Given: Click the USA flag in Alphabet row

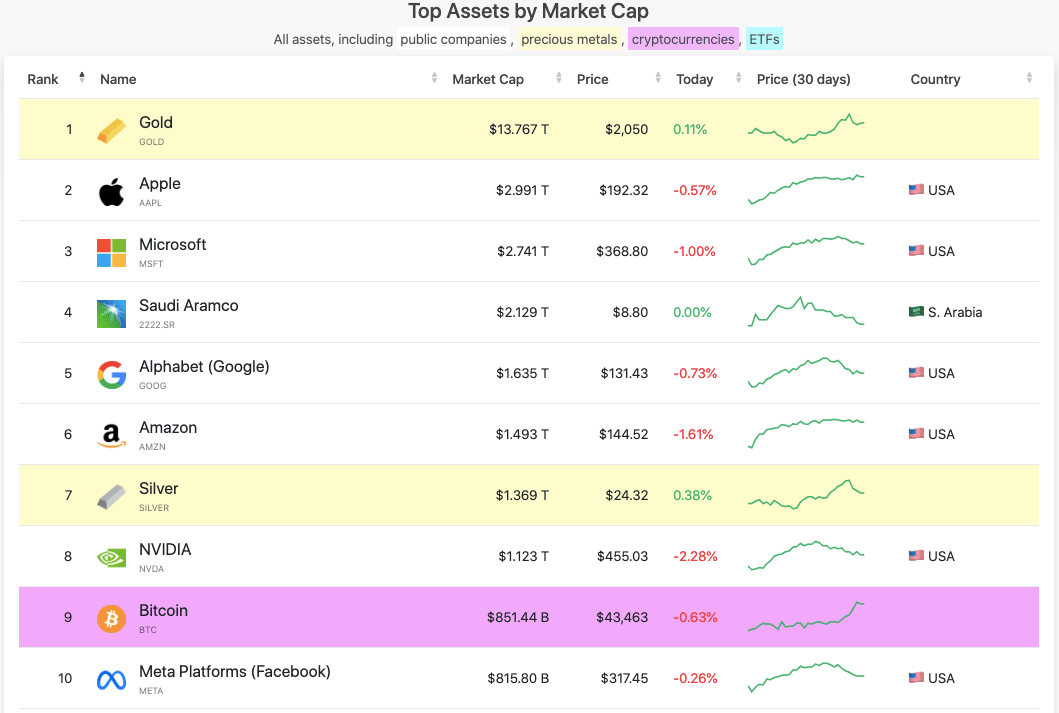Looking at the screenshot, I should (x=916, y=372).
